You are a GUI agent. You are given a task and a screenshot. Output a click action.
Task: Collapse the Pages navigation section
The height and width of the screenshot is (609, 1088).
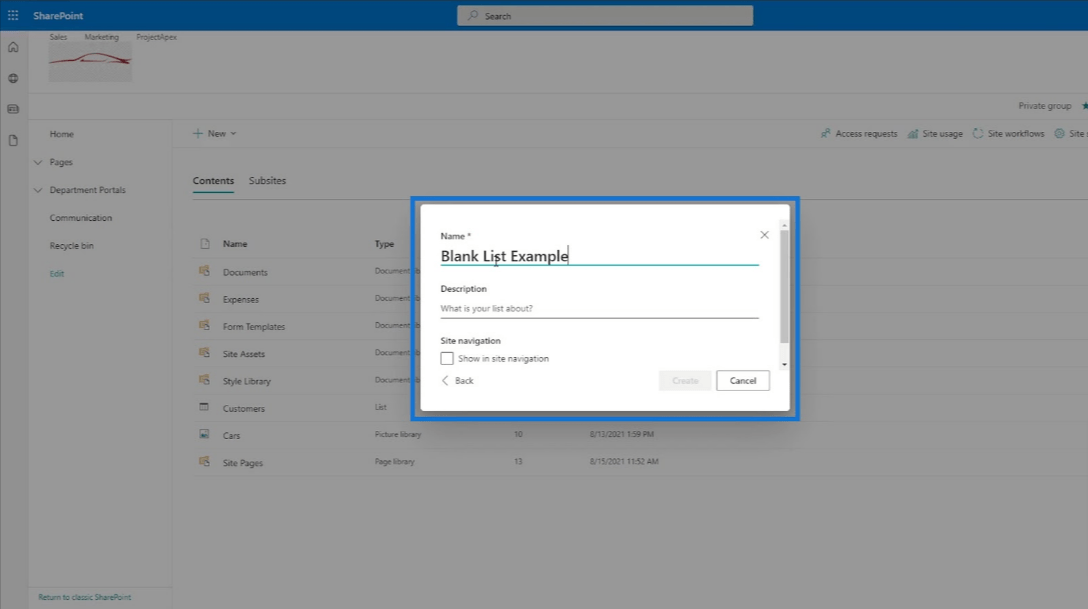click(38, 162)
